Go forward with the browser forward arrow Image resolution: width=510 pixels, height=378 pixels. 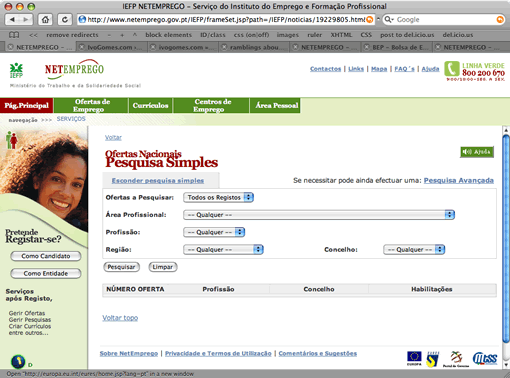pyautogui.click(x=26, y=20)
